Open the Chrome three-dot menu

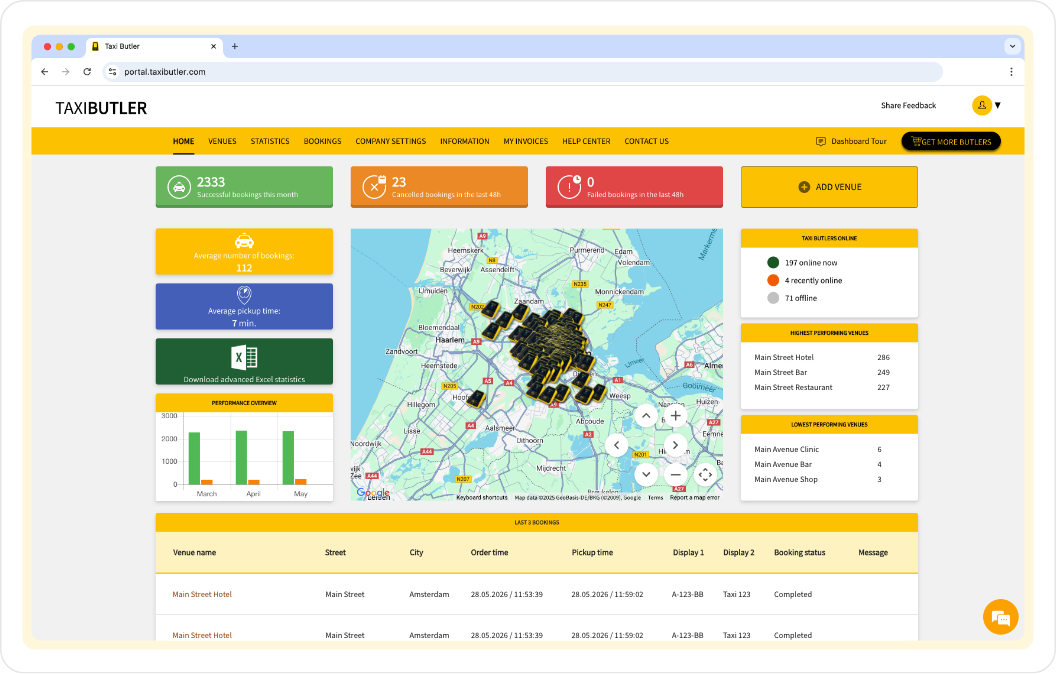(1011, 72)
